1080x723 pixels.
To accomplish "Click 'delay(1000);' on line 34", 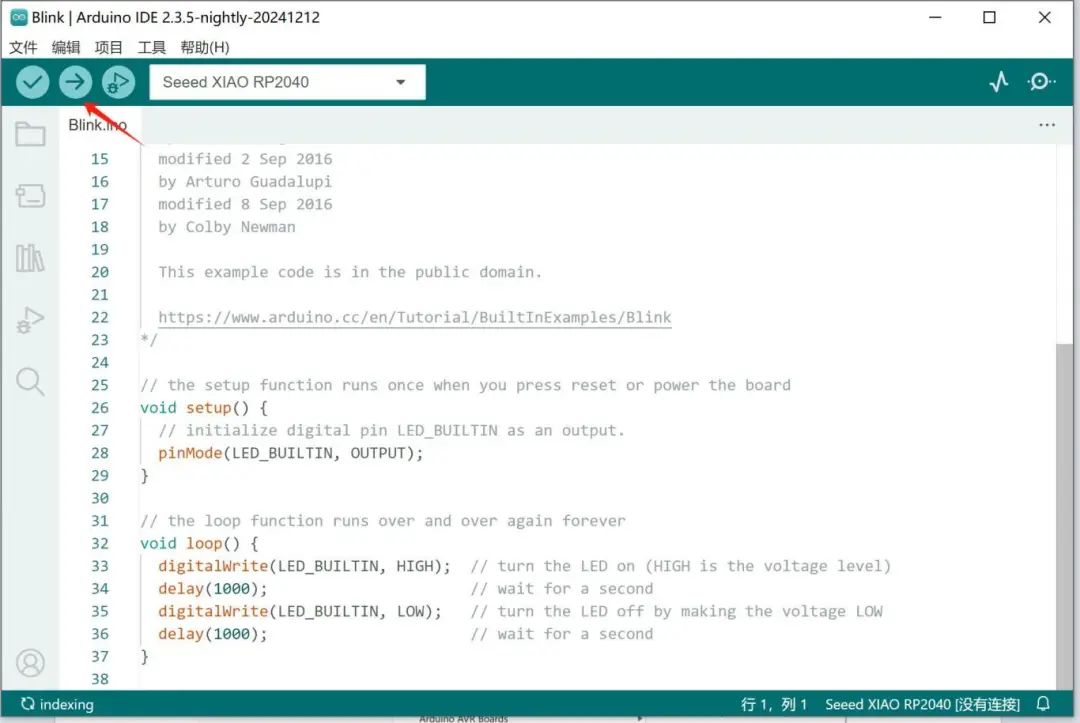I will (213, 589).
